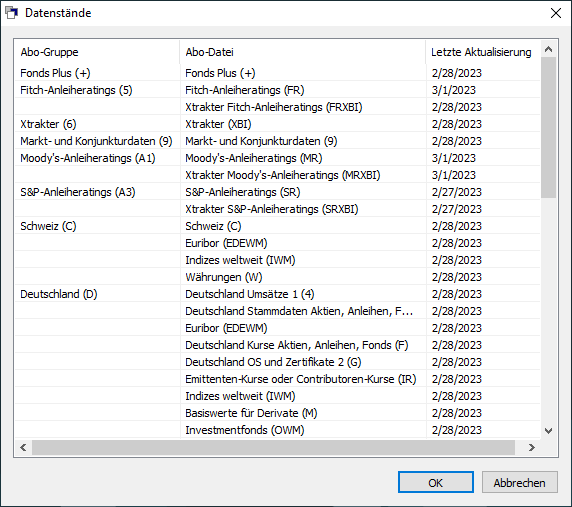Click the vertical scrollbar thumb
572x507 pixels.
click(x=548, y=127)
